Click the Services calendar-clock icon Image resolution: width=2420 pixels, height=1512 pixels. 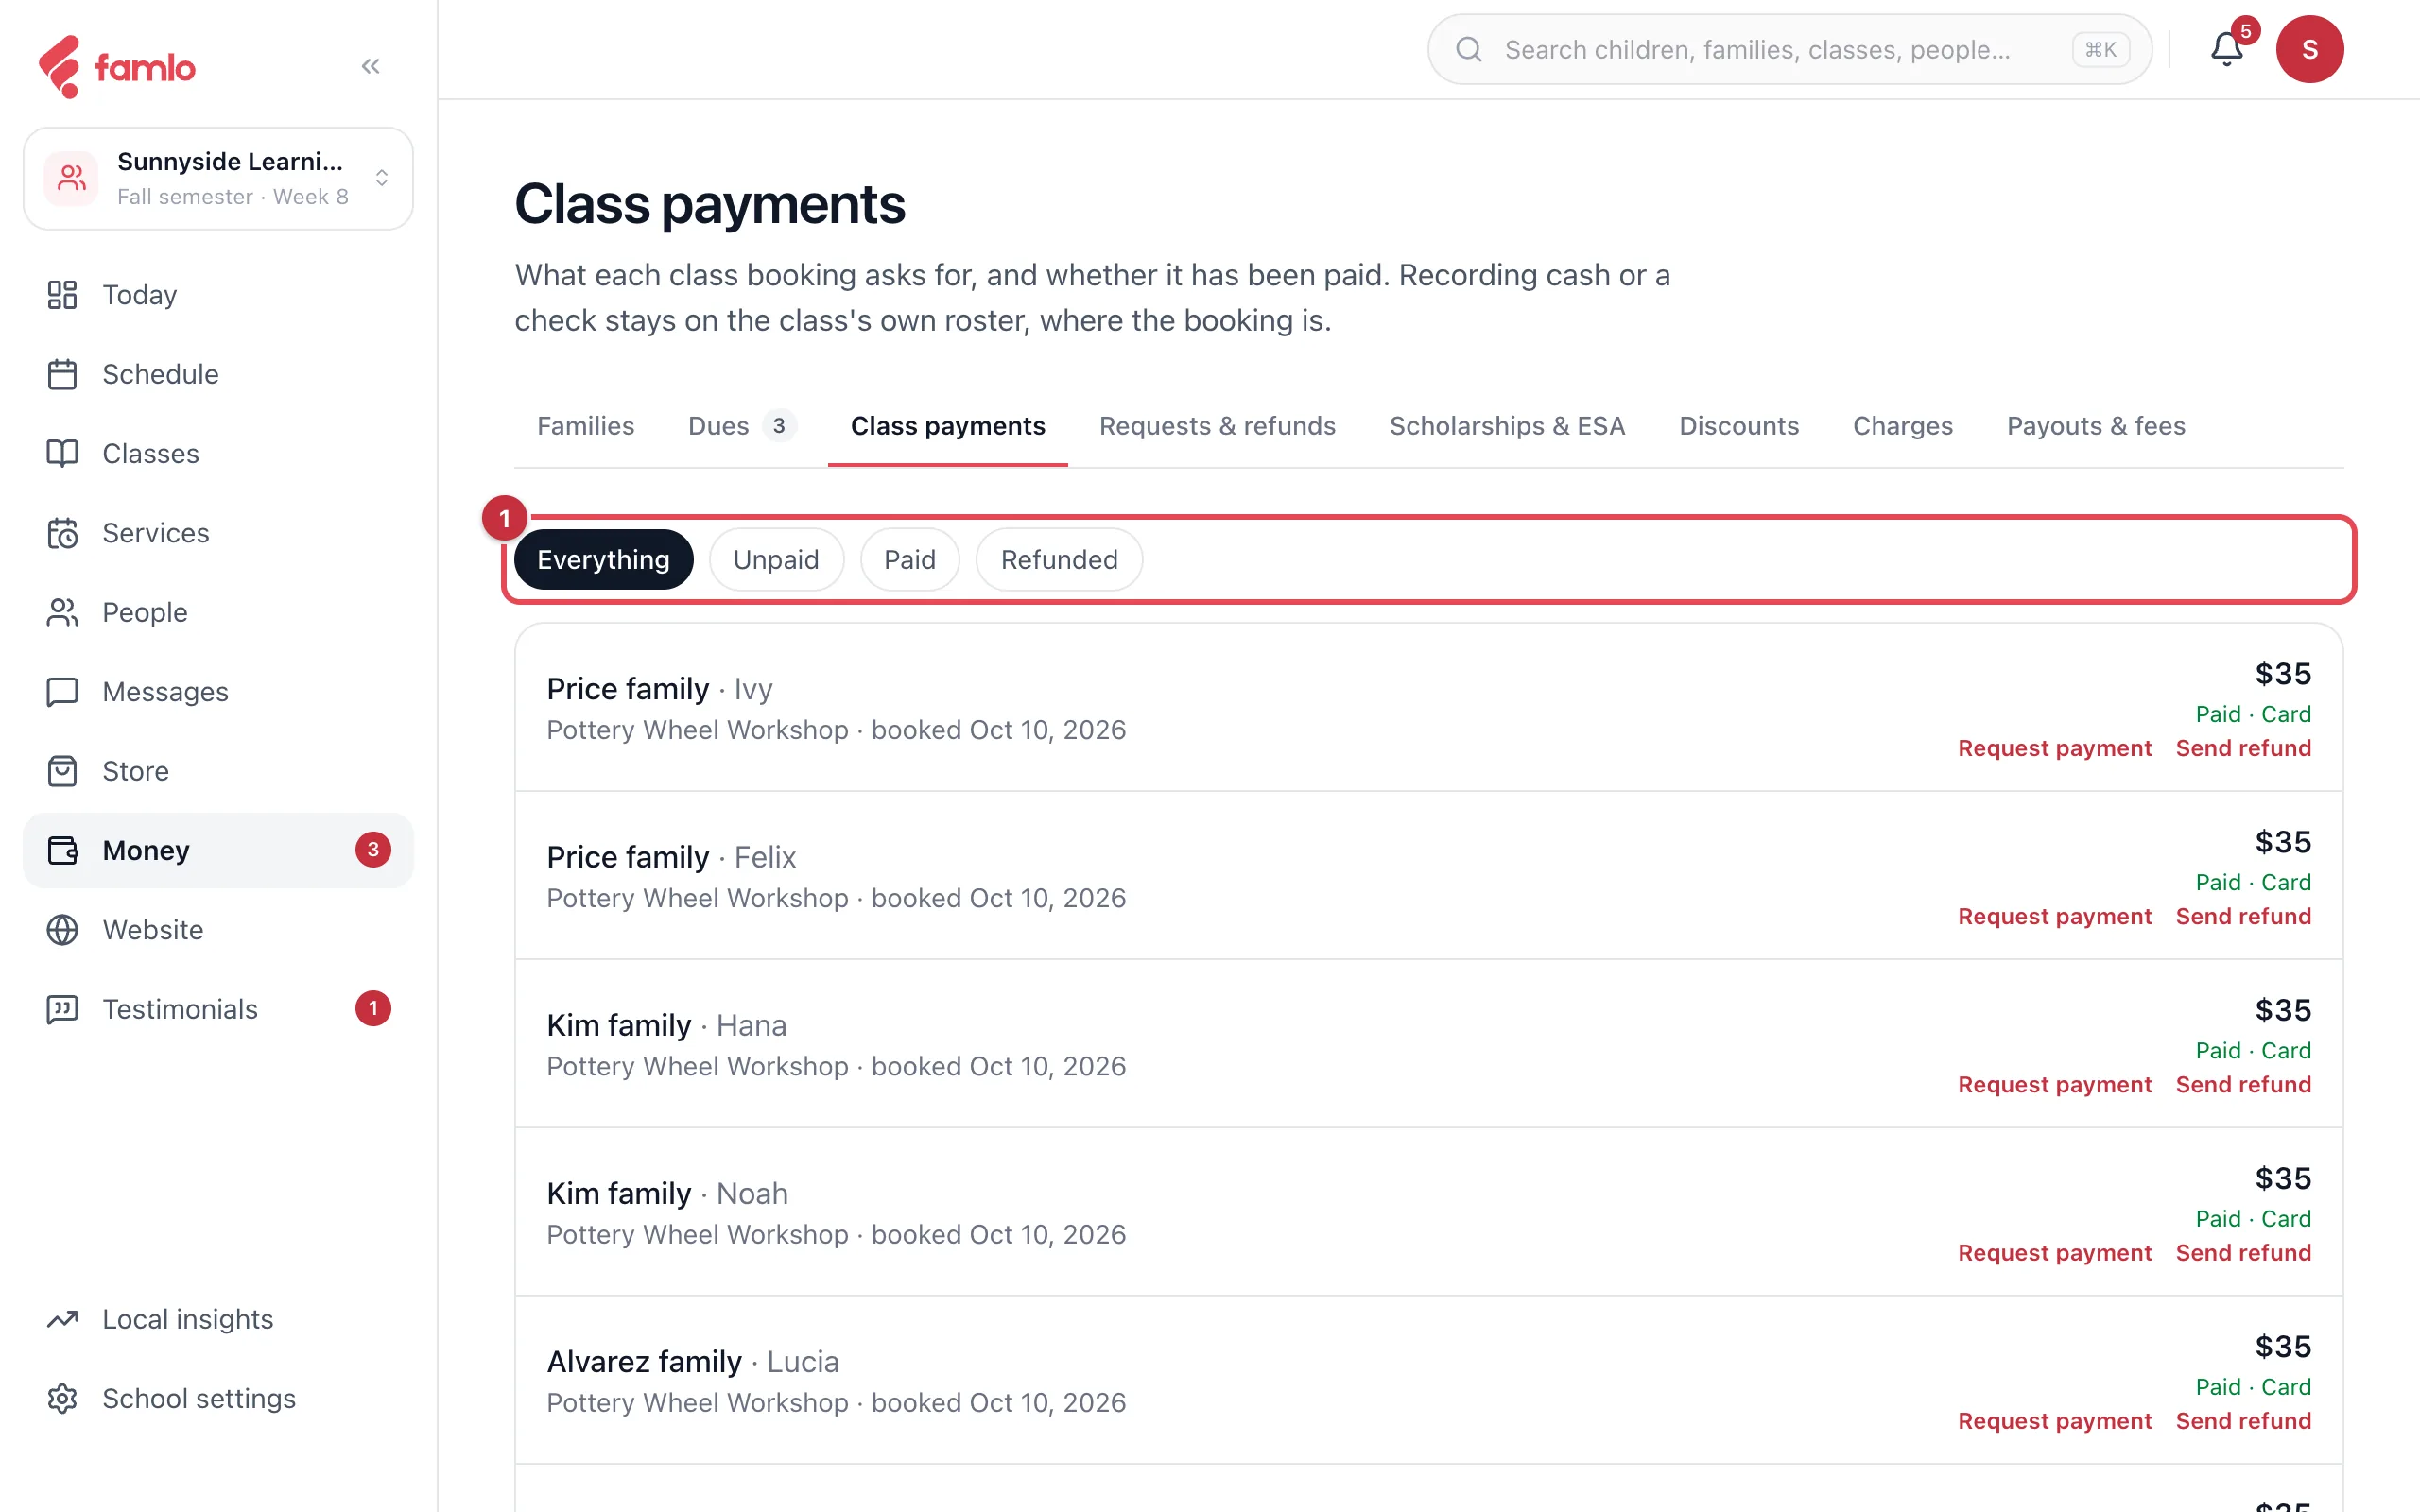(62, 533)
